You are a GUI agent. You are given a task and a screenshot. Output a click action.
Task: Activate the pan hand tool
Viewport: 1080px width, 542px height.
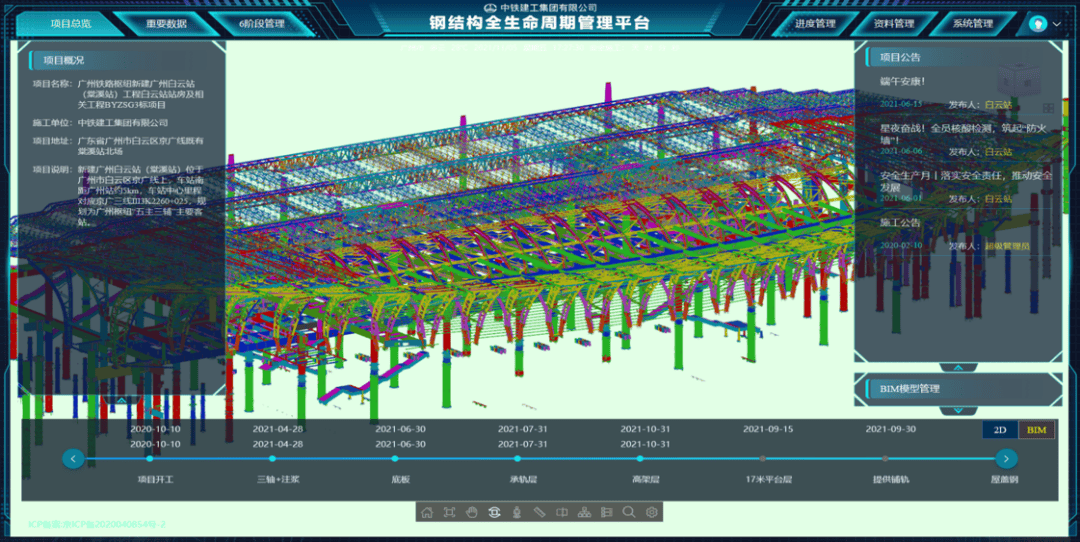(471, 512)
